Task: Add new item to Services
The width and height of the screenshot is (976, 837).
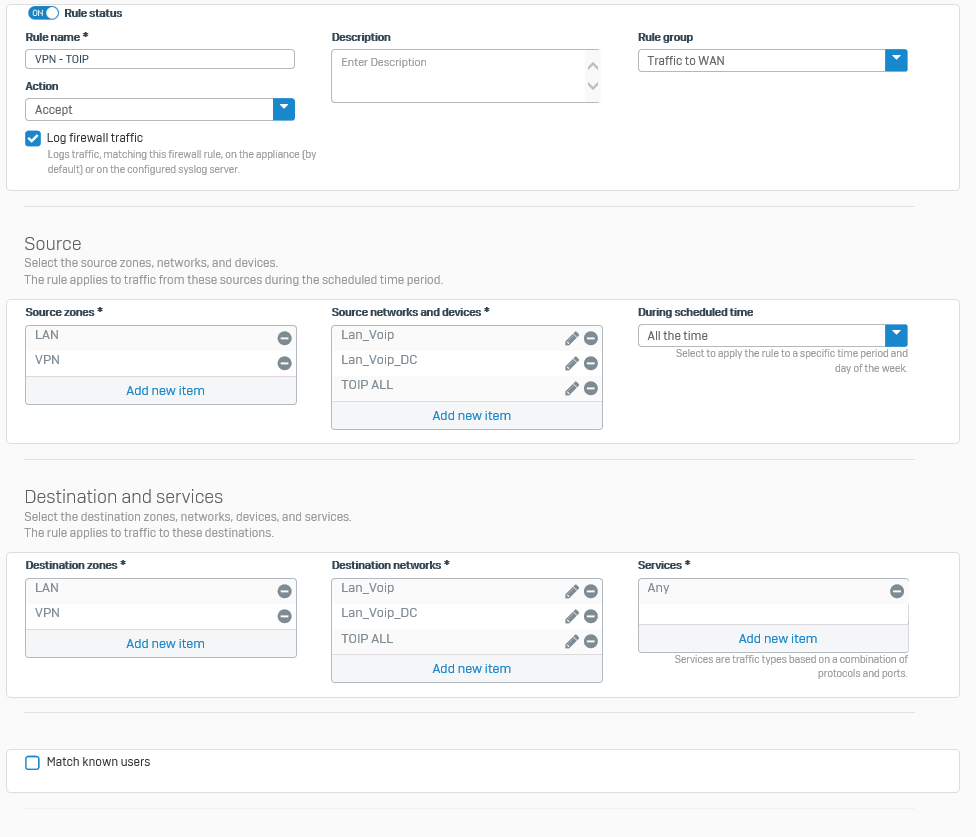Action: [777, 638]
